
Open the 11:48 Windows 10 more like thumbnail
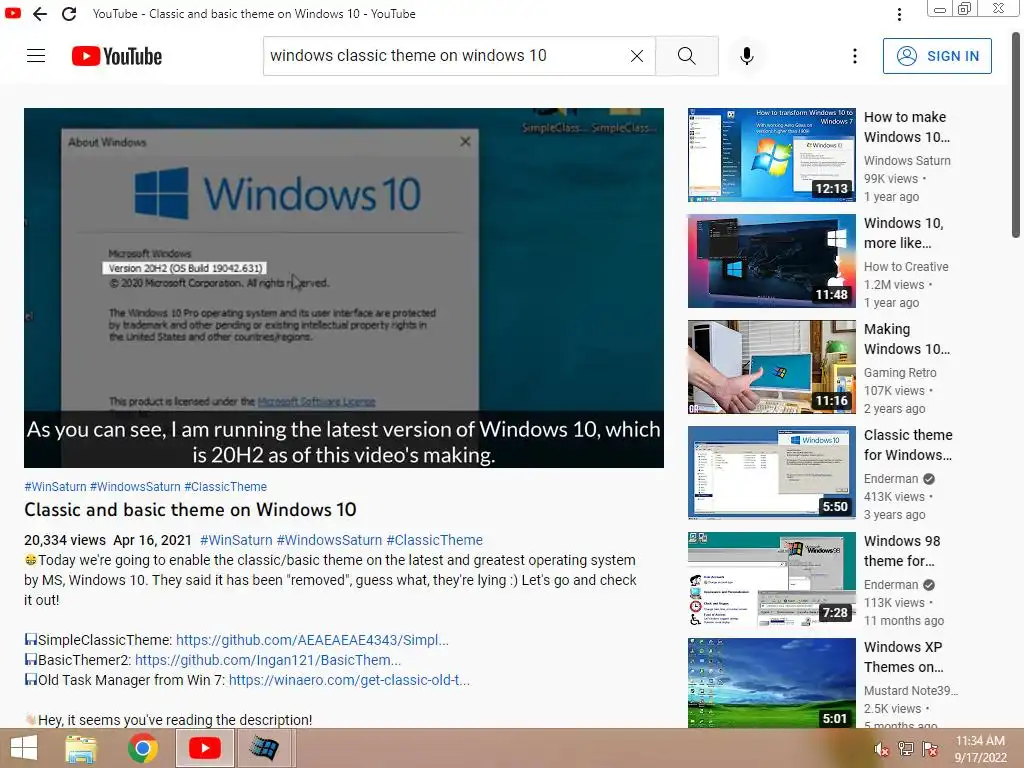771,261
